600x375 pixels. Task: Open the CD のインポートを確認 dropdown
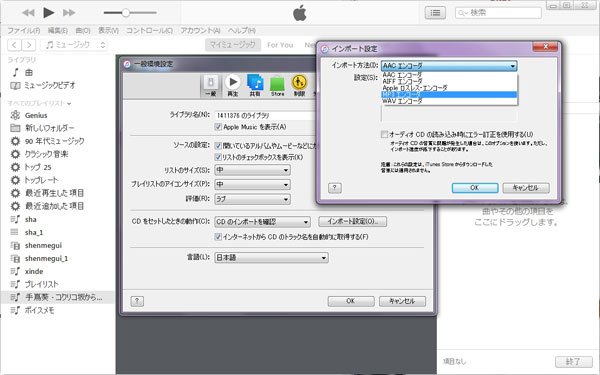[262, 222]
